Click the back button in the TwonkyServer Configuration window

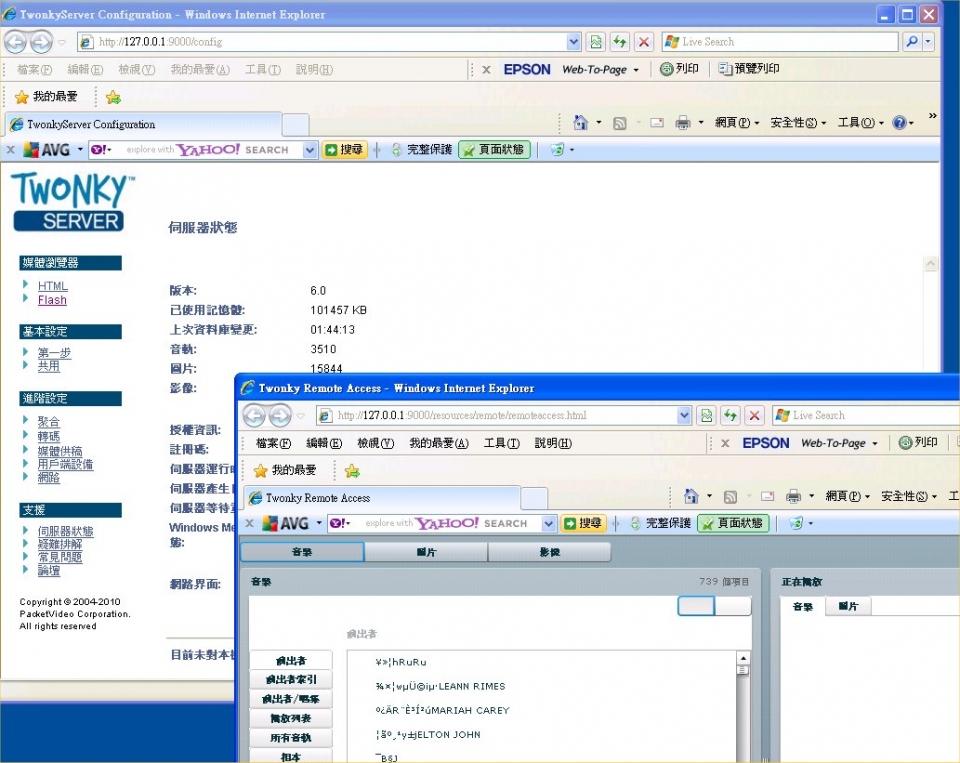[x=16, y=42]
